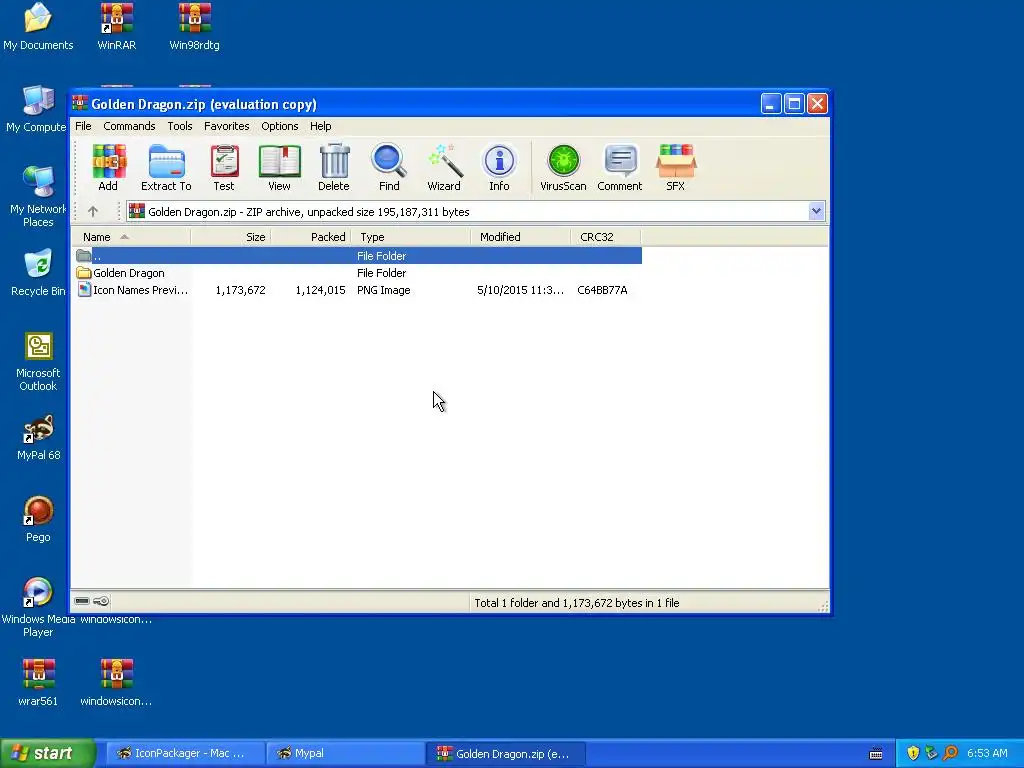
Task: Select the parent '..' folder row
Action: [357, 256]
